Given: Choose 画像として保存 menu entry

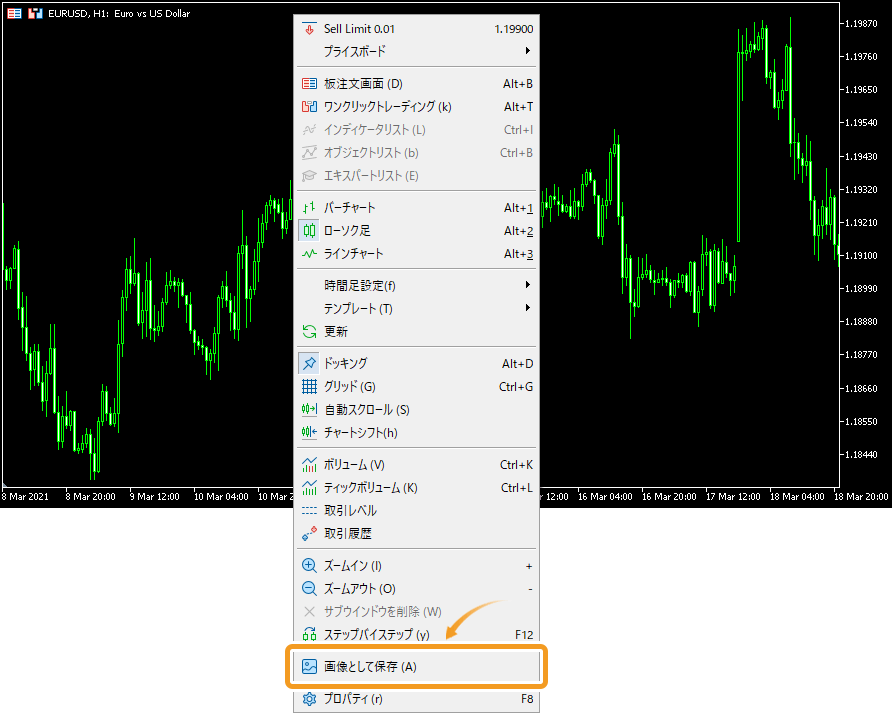Looking at the screenshot, I should 416,666.
